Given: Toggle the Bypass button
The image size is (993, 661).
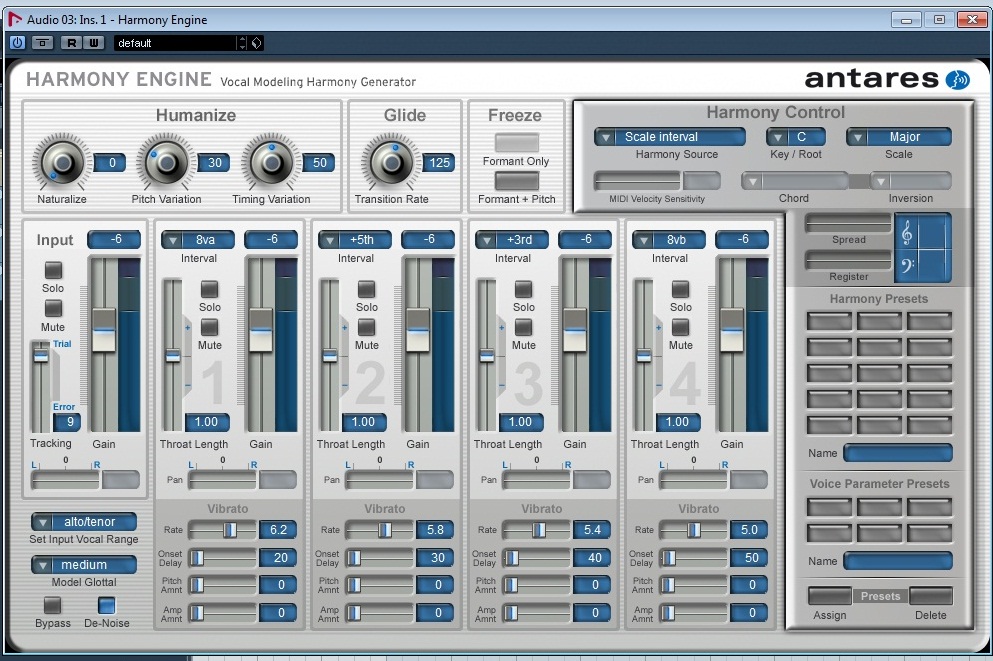Looking at the screenshot, I should click(52, 605).
